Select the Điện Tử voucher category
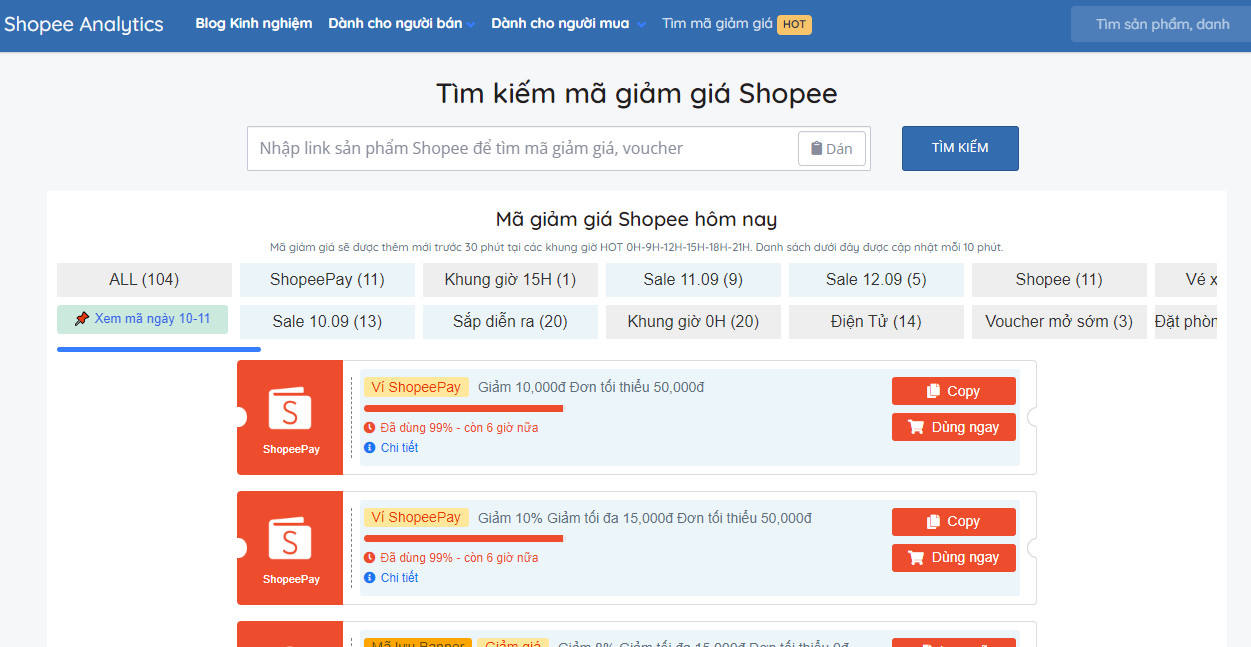1251x647 pixels. (x=876, y=321)
